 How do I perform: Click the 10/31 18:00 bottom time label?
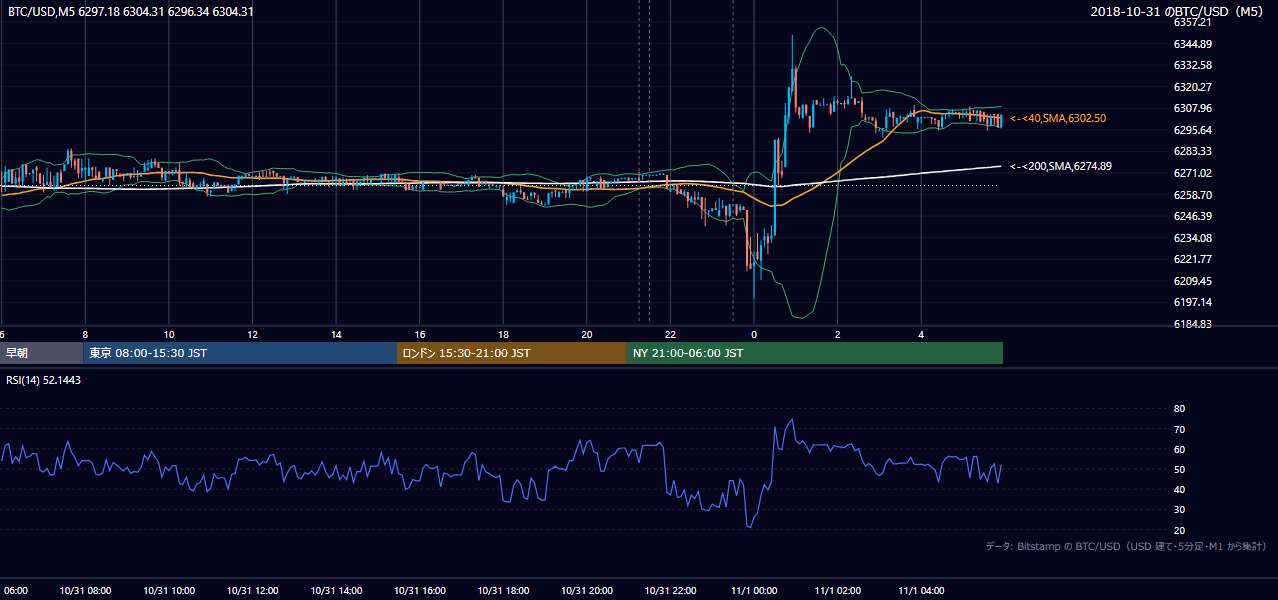503,591
